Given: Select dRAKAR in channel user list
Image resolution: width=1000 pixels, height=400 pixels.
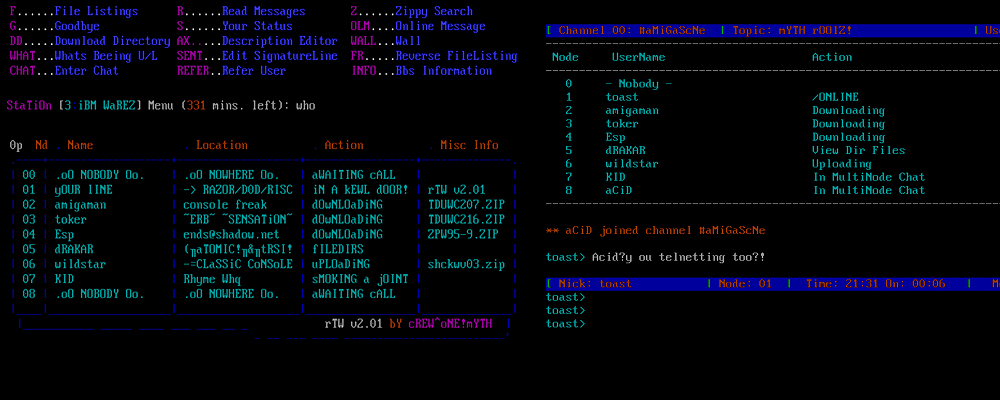Looking at the screenshot, I should 626,151.
